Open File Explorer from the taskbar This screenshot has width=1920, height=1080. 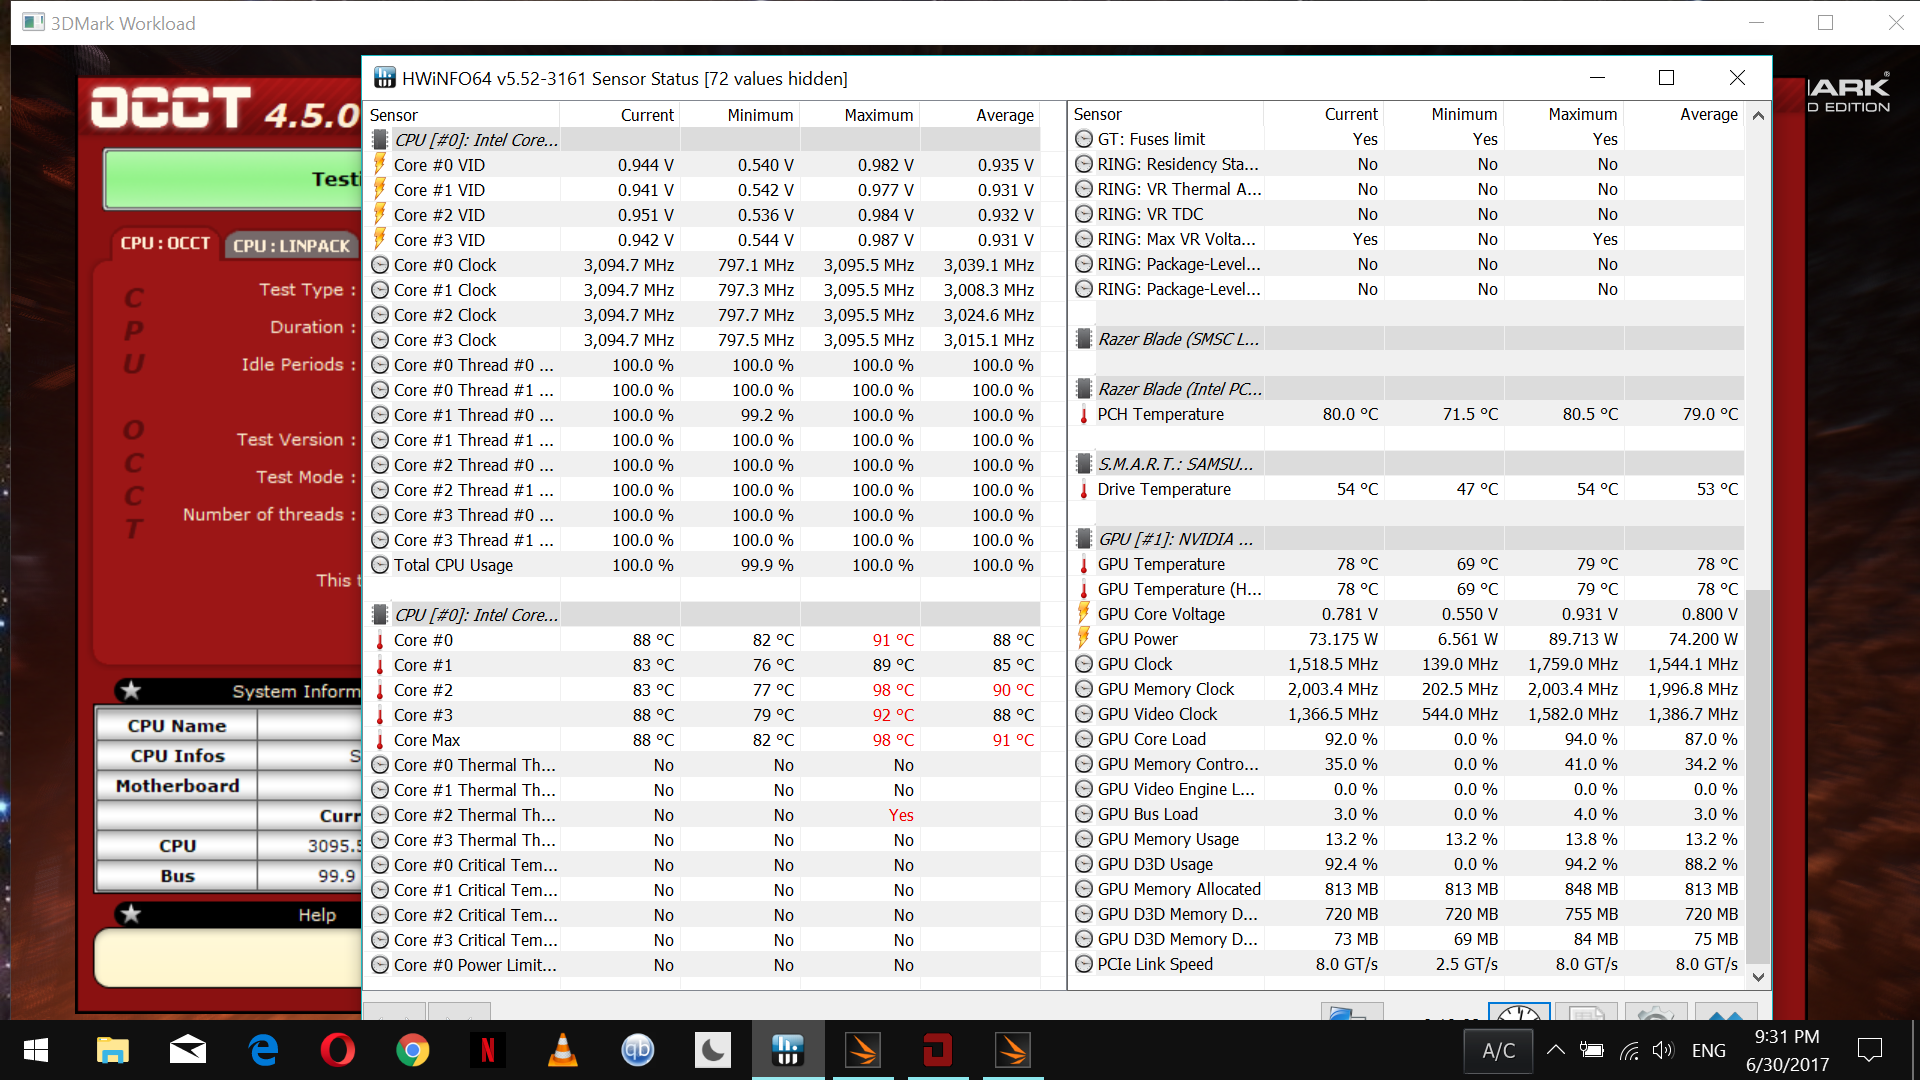112,1050
